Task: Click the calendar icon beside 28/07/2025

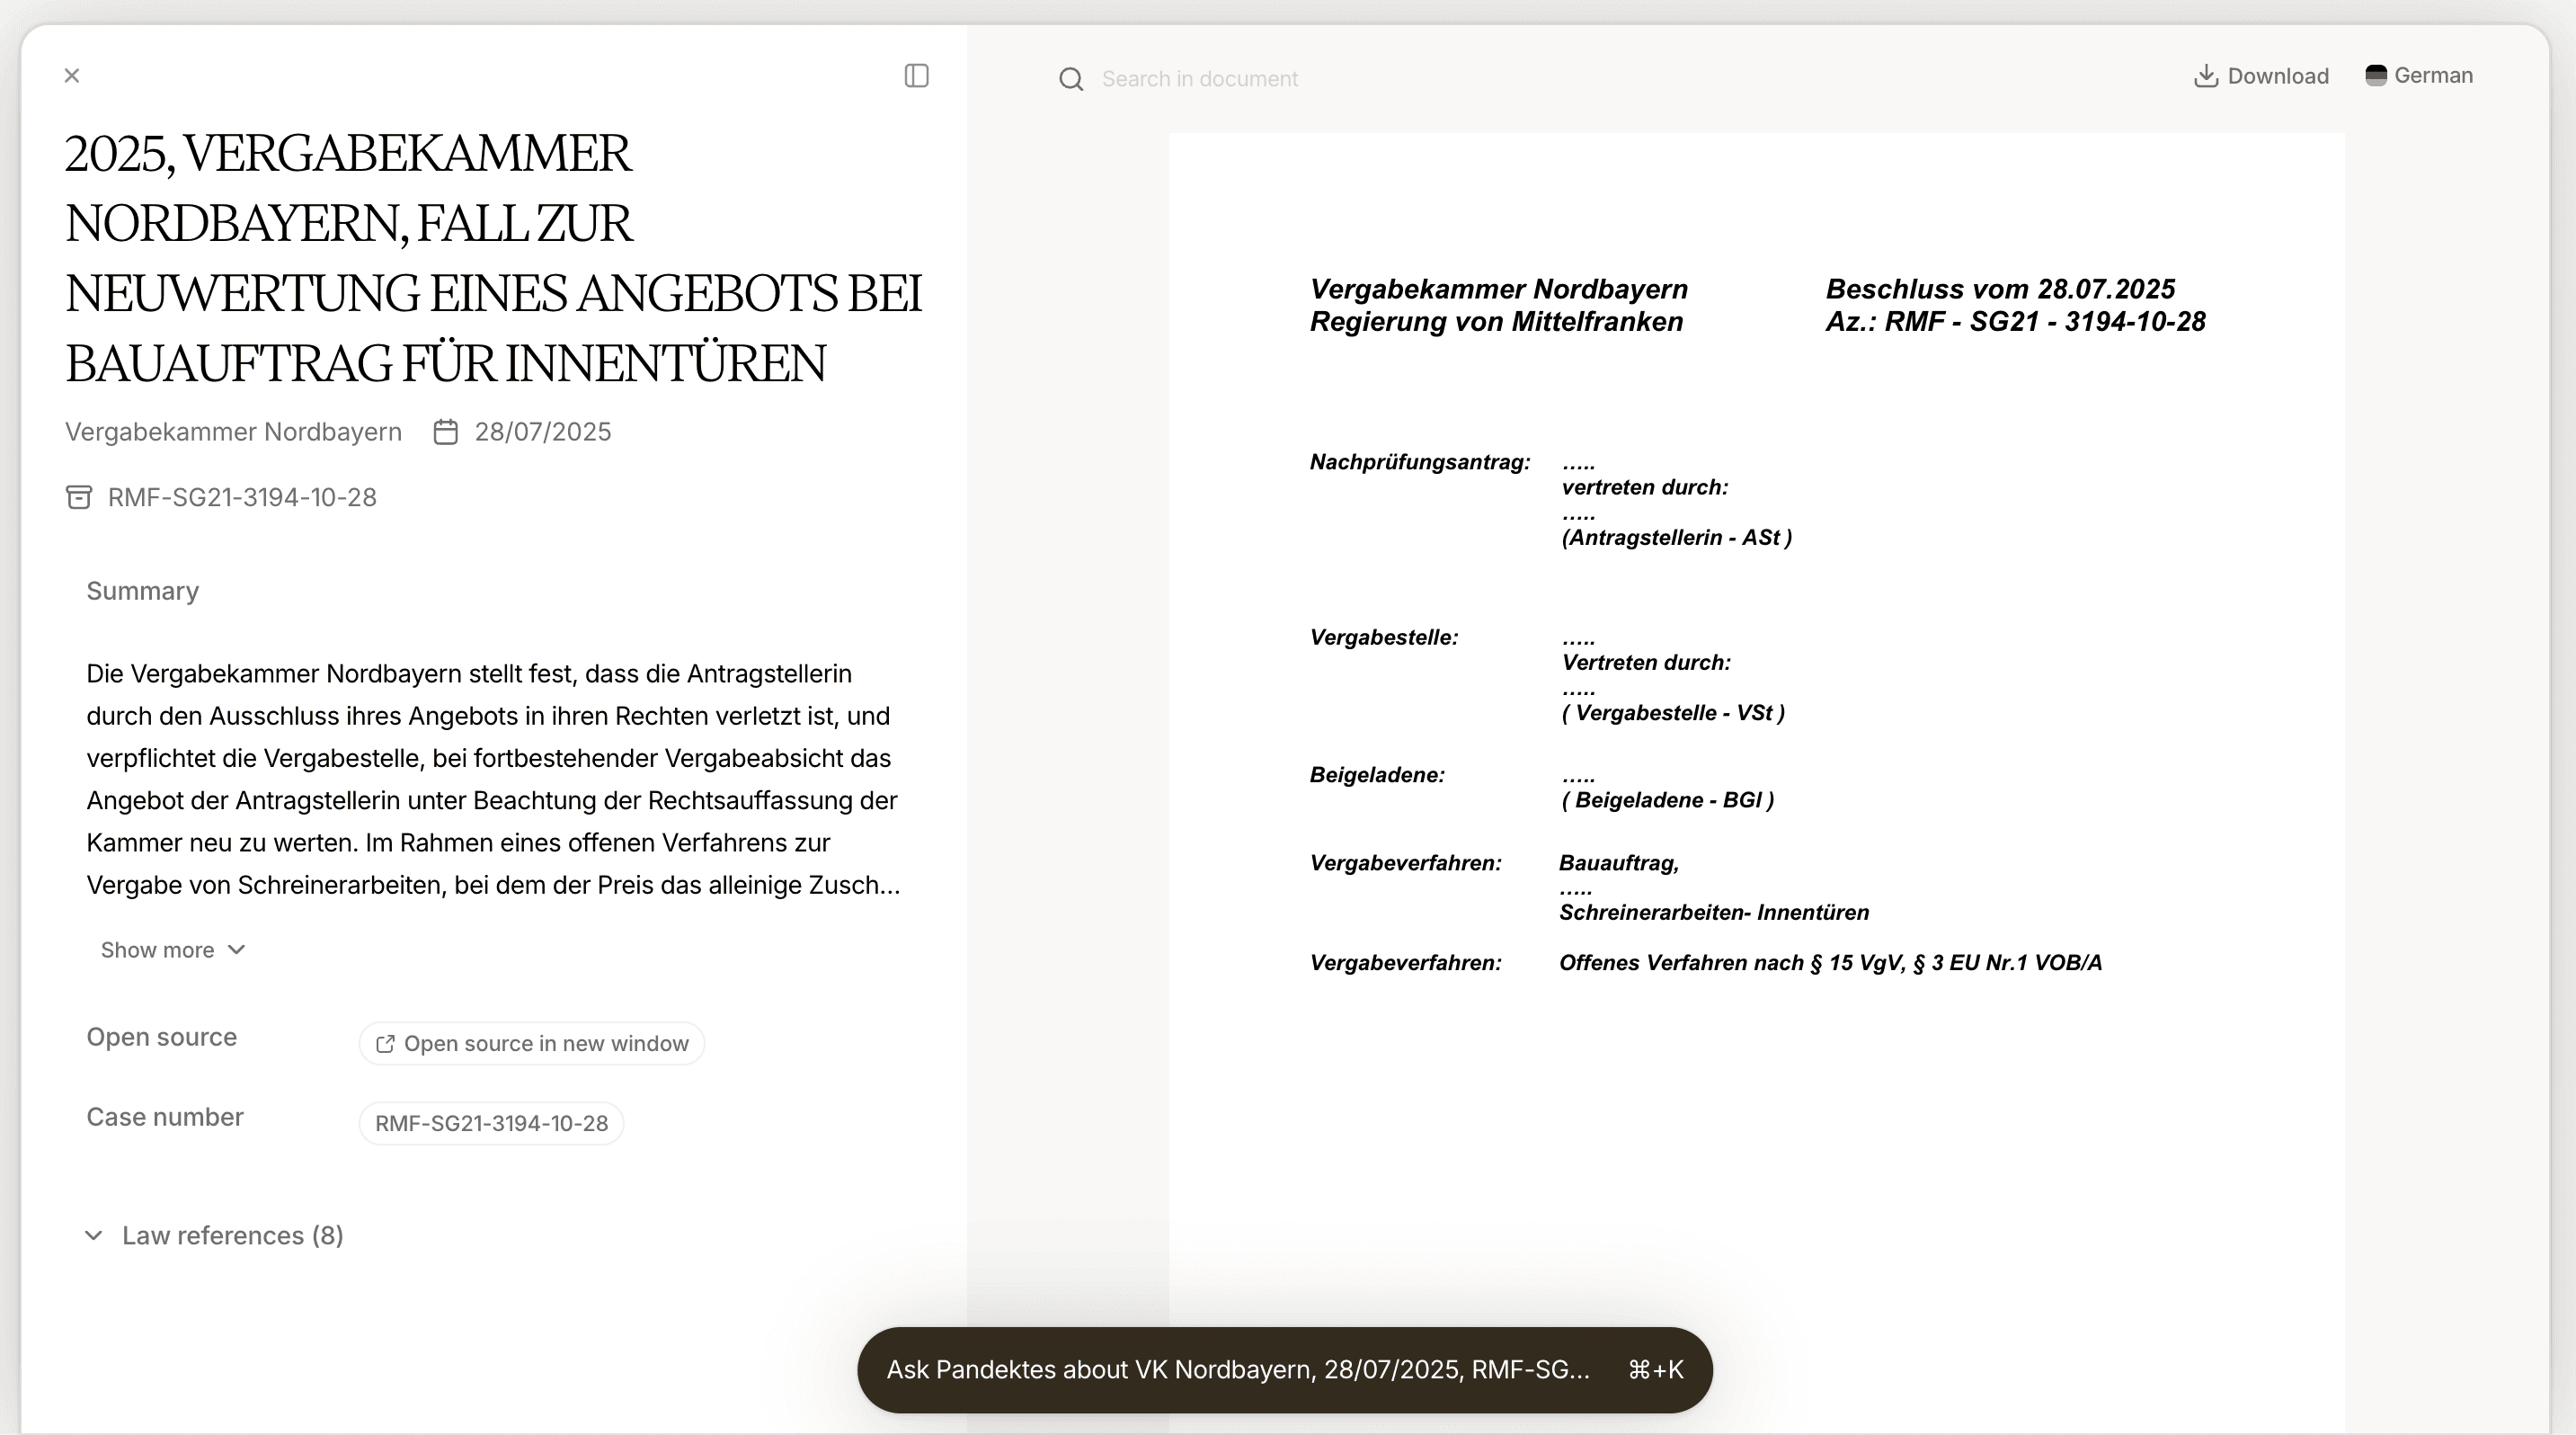Action: pyautogui.click(x=446, y=432)
